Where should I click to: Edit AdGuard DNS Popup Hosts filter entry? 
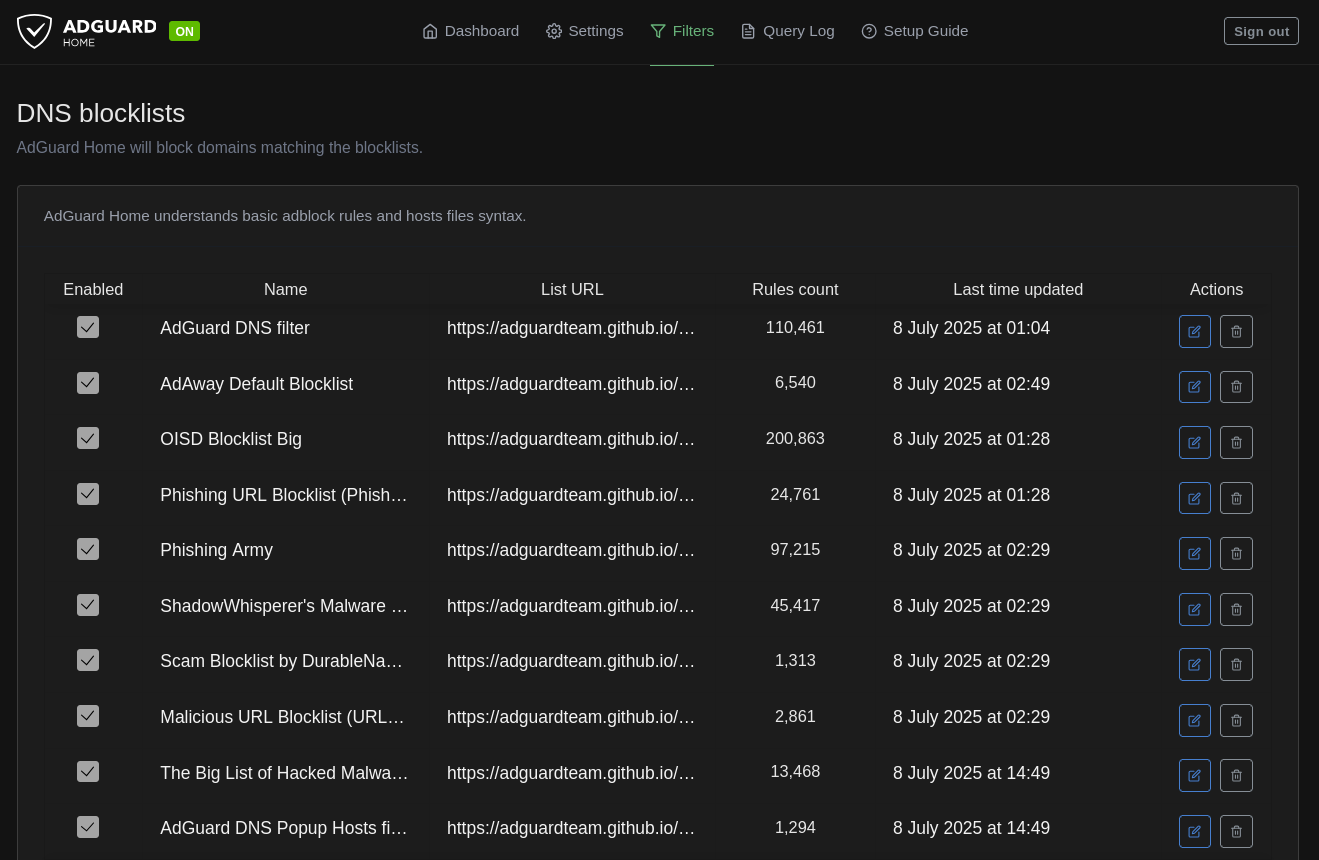(1195, 831)
